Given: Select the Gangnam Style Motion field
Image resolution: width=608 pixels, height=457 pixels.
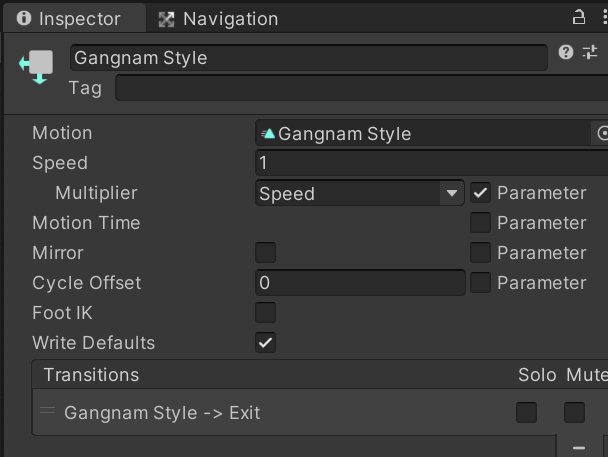Looking at the screenshot, I should pos(423,133).
